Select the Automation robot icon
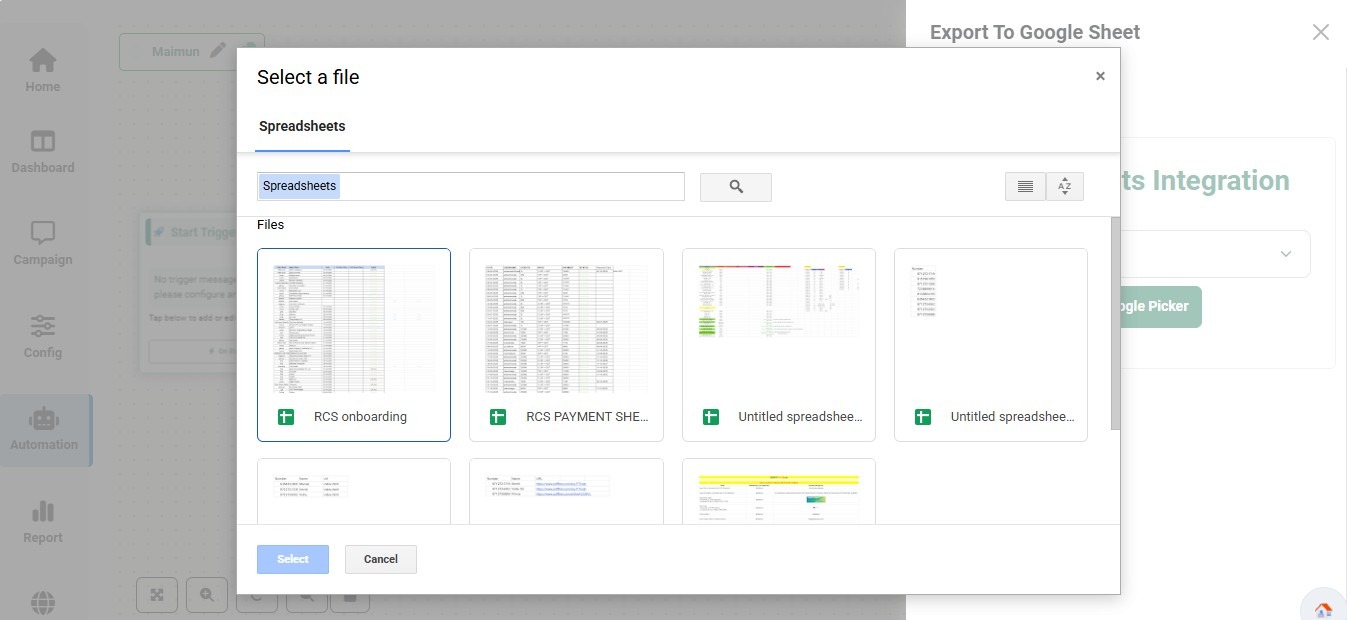1347x620 pixels. click(x=43, y=418)
